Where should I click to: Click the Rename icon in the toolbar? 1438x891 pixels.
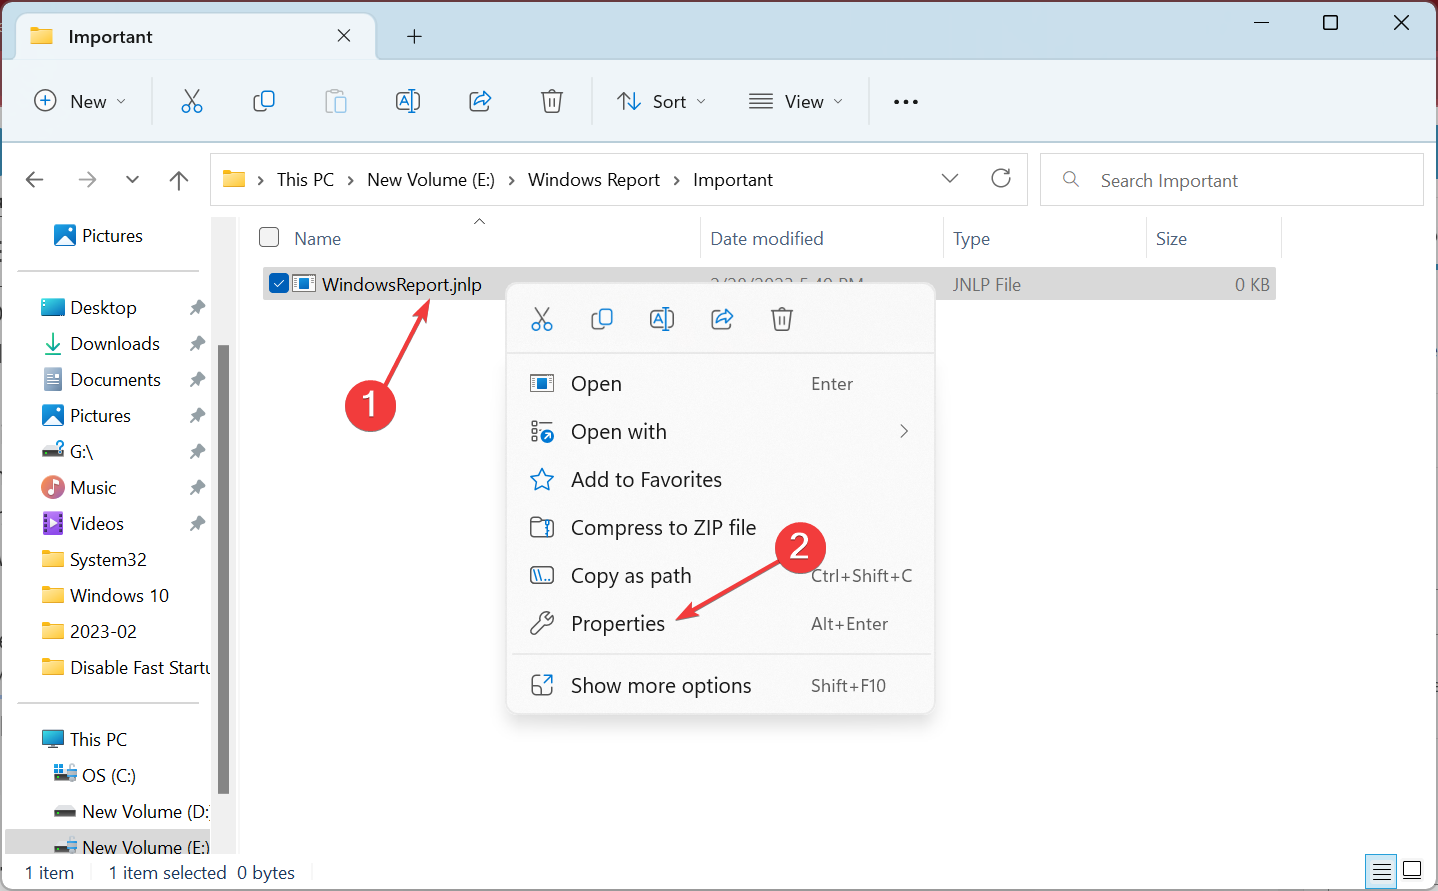click(408, 101)
